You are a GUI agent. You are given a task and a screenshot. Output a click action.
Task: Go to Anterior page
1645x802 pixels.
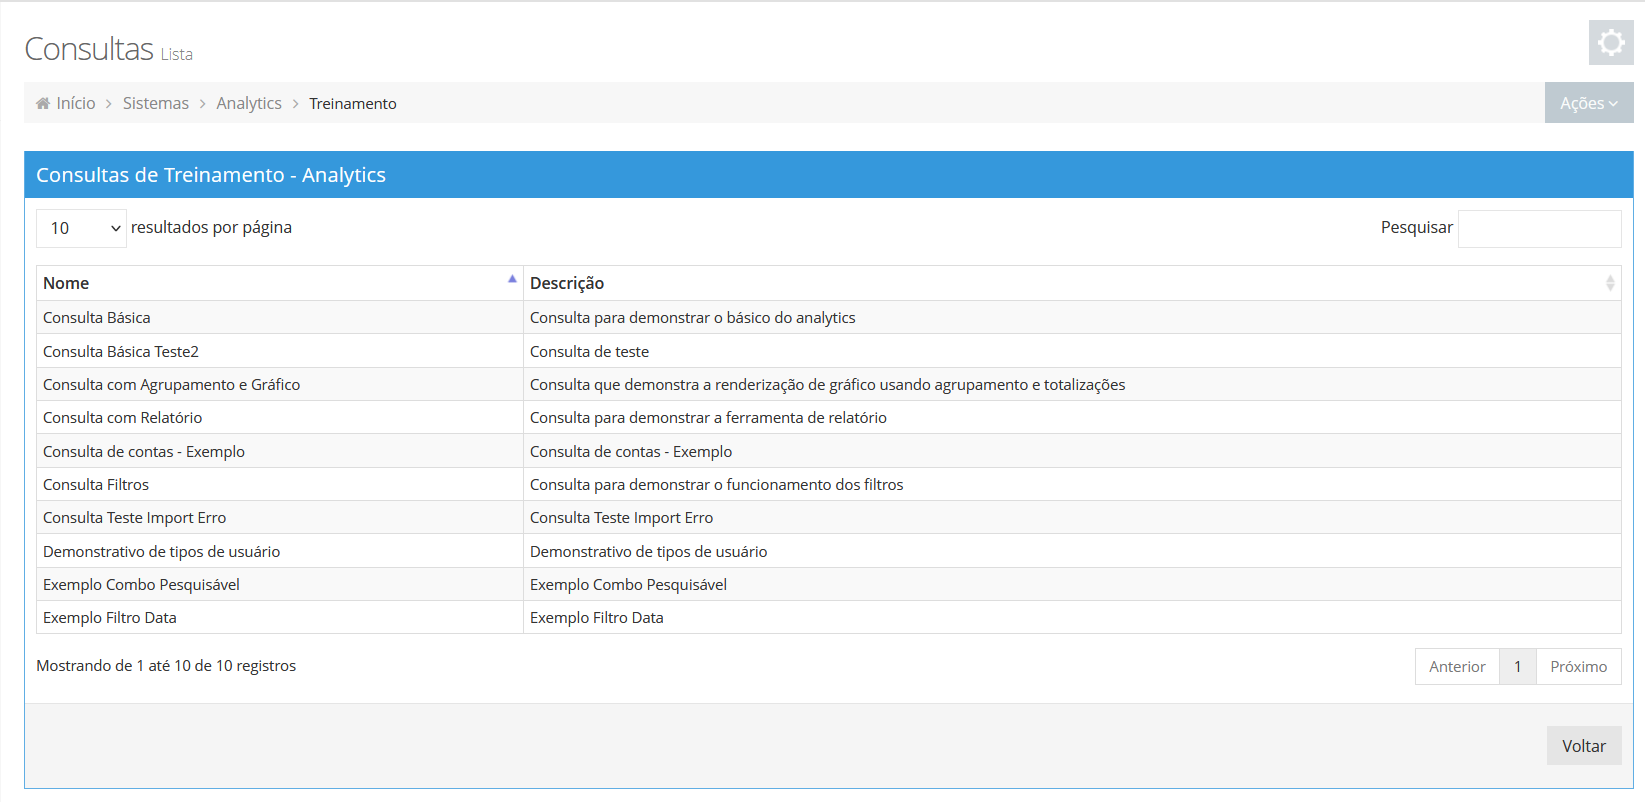(x=1457, y=667)
